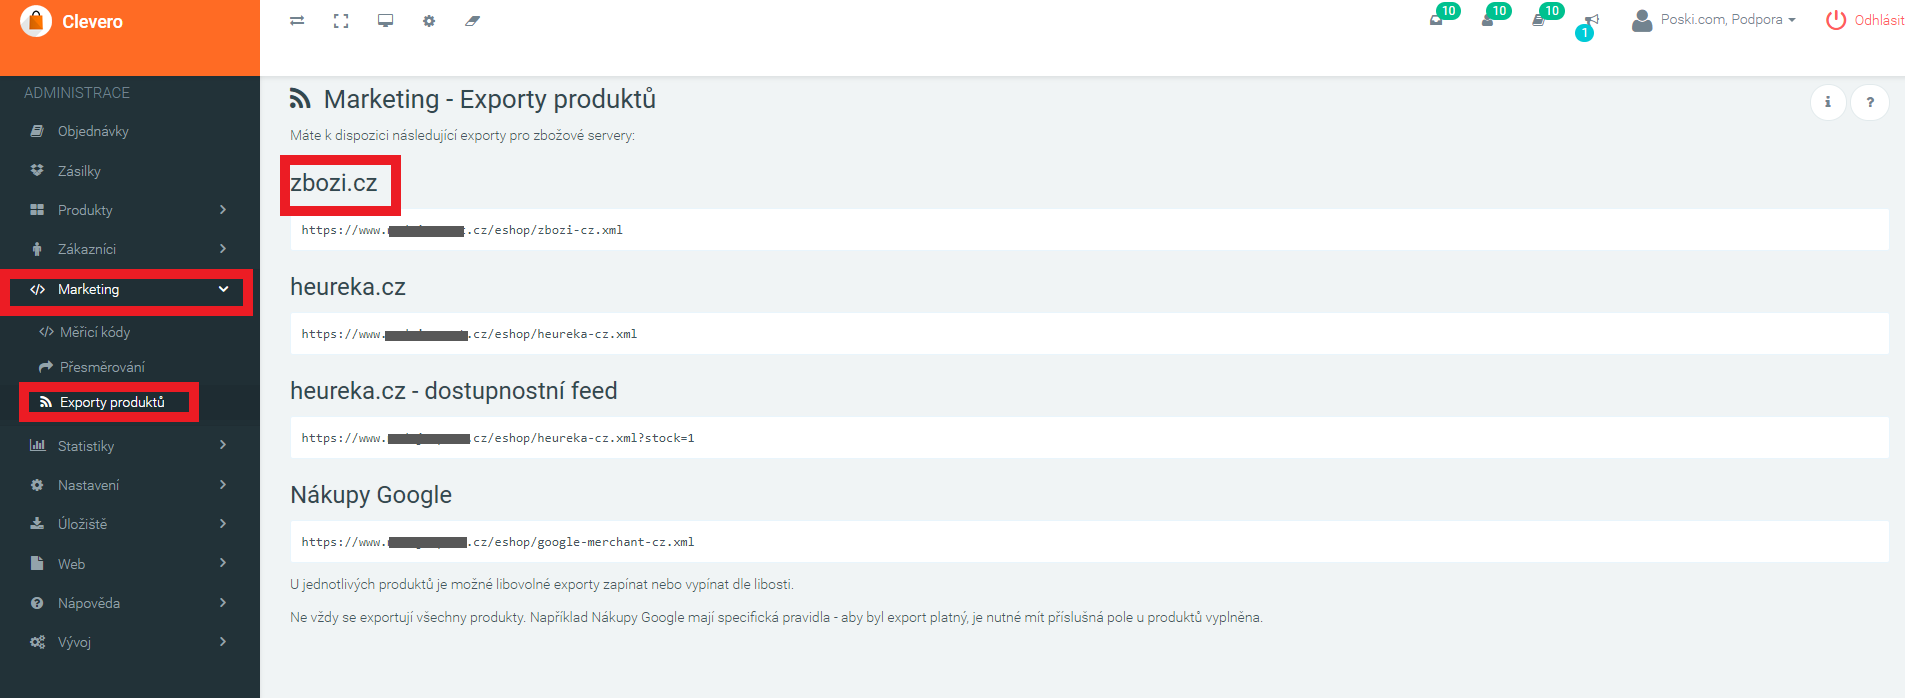The image size is (1905, 698).
Task: Toggle fullscreen with the corner-brackets icon
Action: [x=341, y=21]
